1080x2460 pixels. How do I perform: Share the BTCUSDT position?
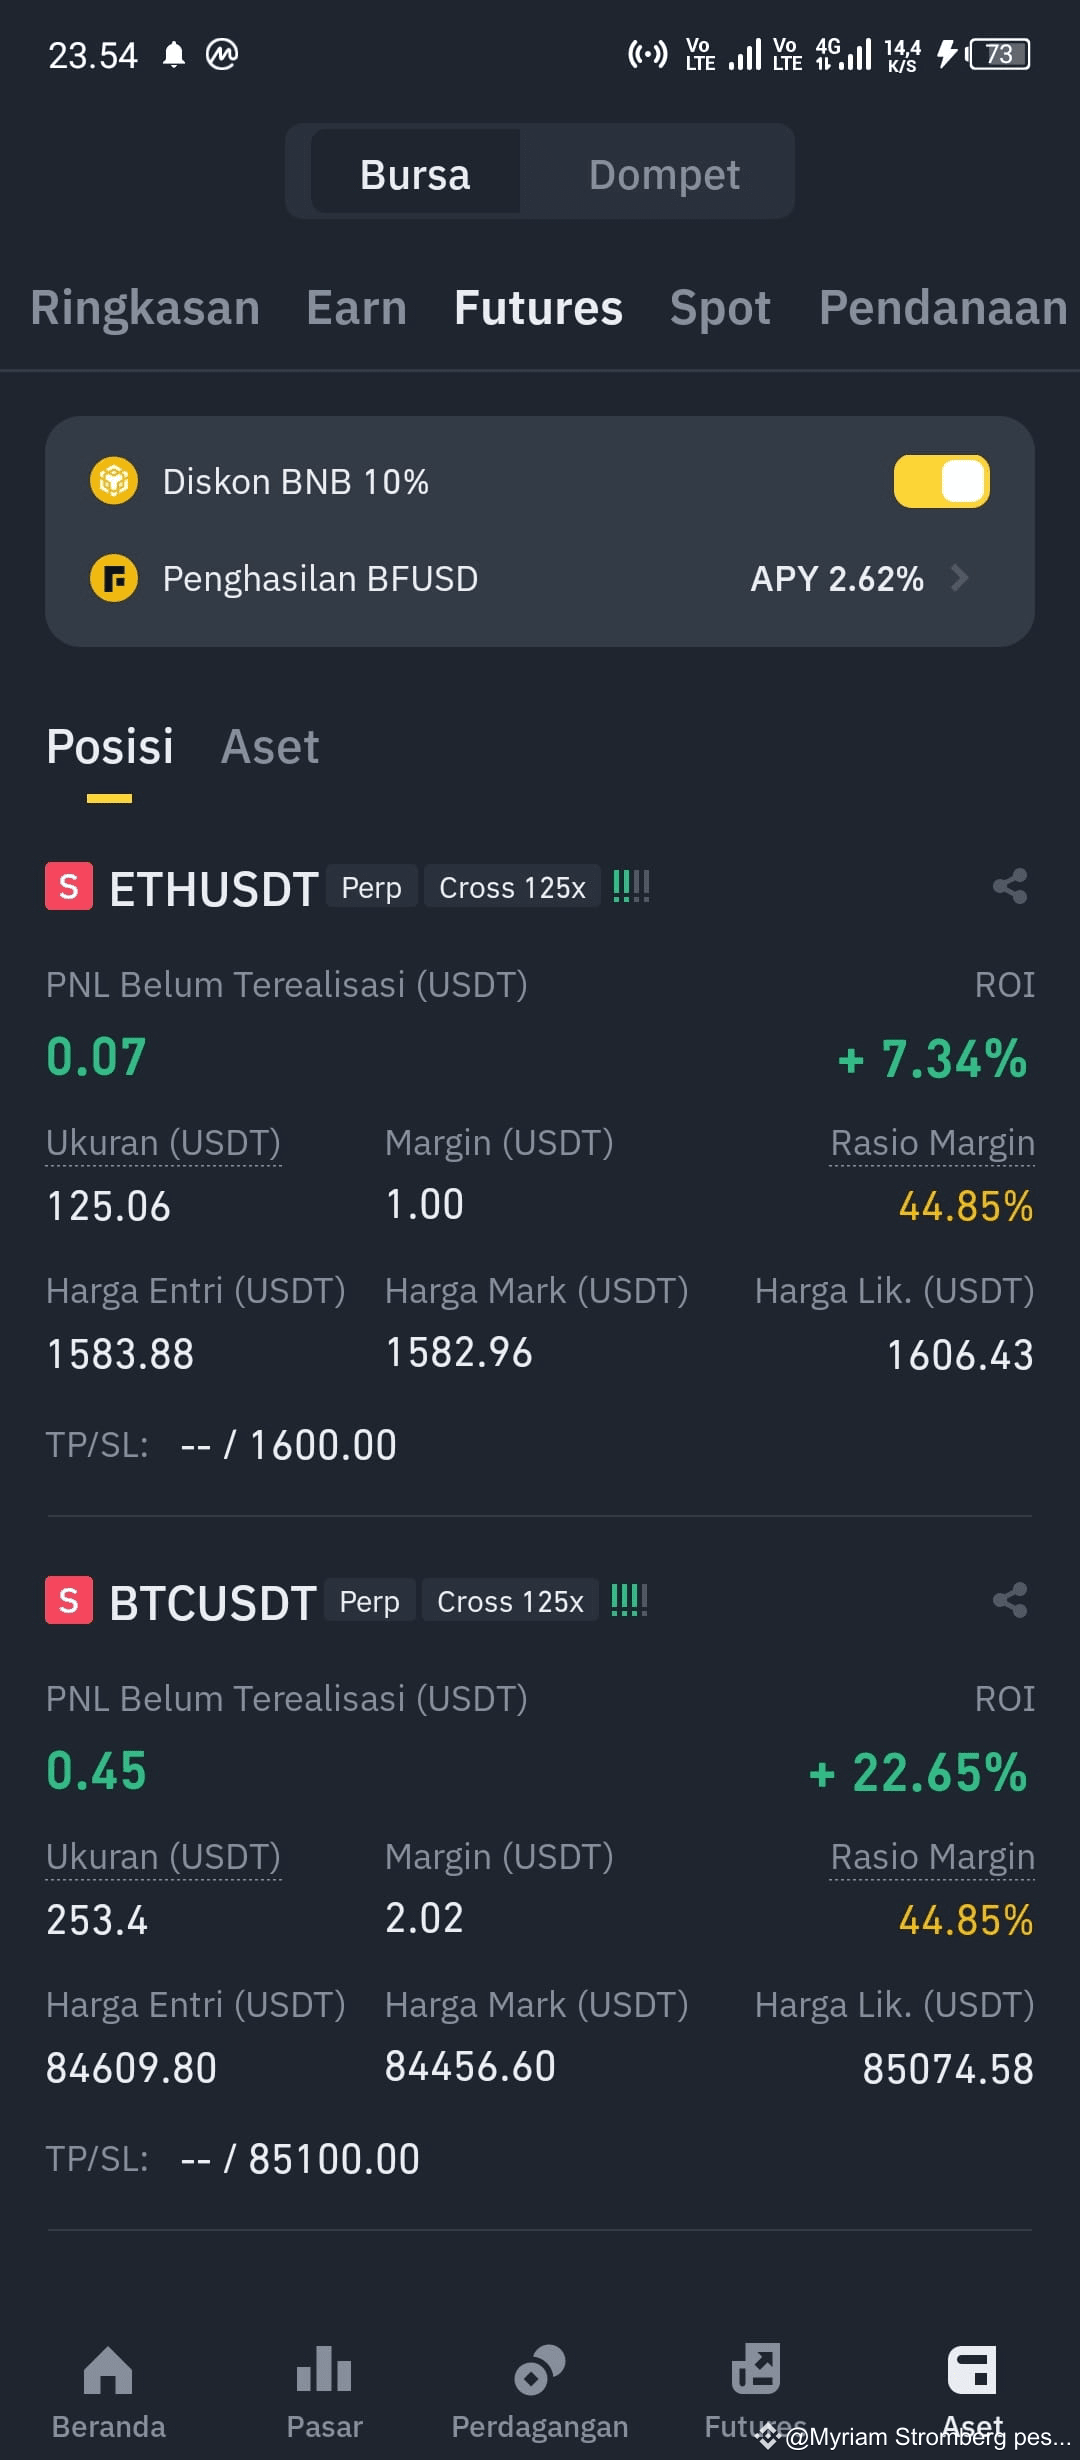(x=1010, y=1600)
